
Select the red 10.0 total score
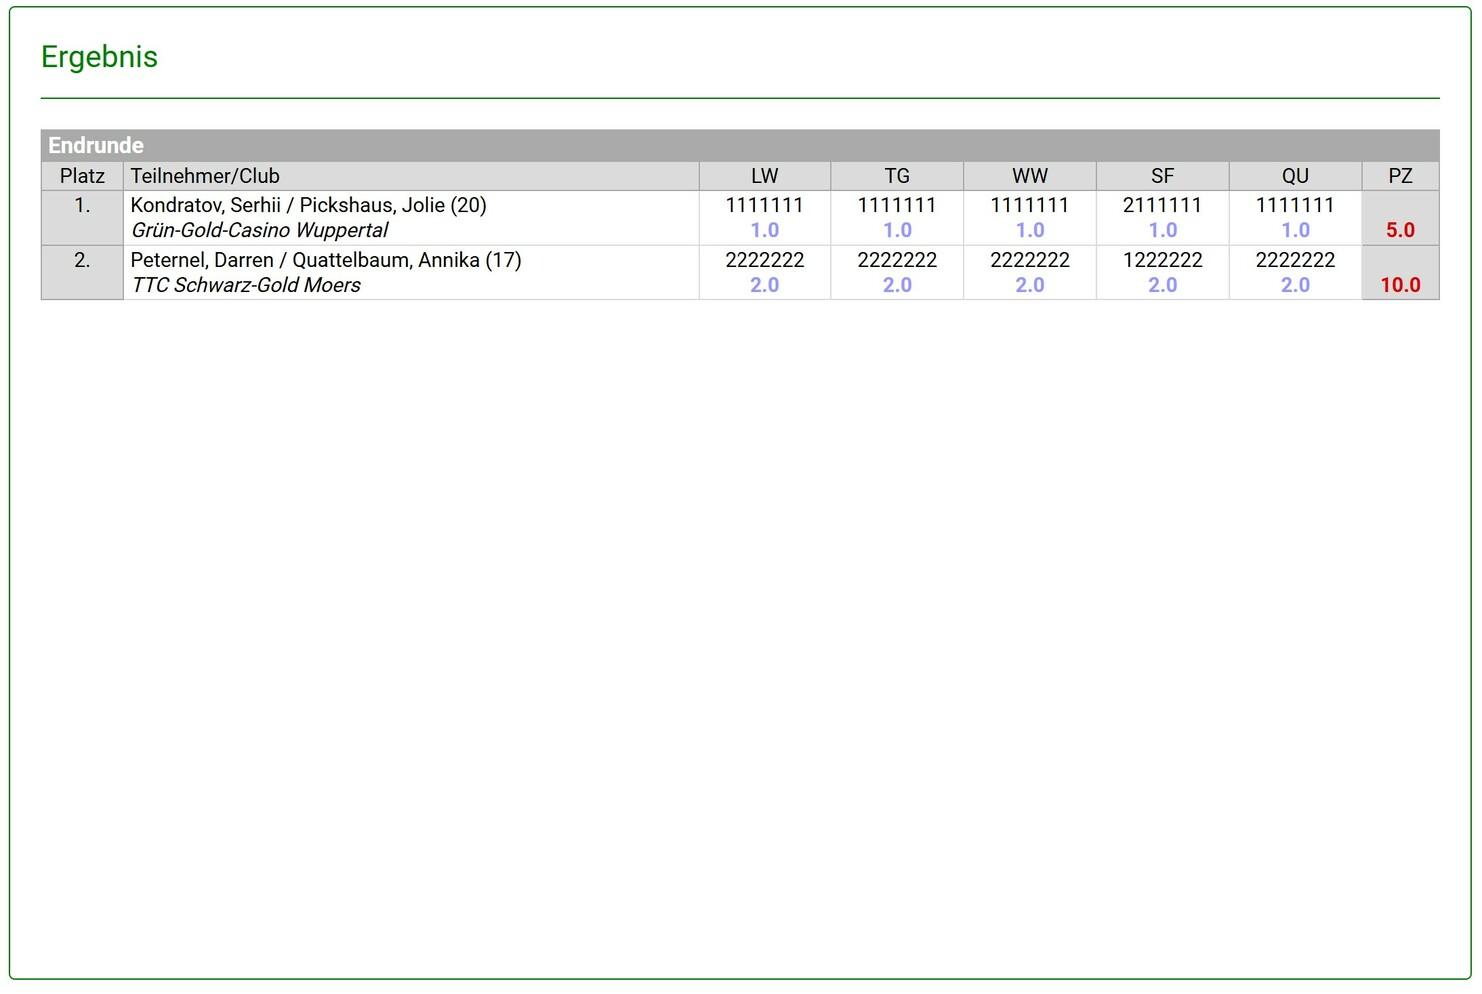[x=1400, y=285]
